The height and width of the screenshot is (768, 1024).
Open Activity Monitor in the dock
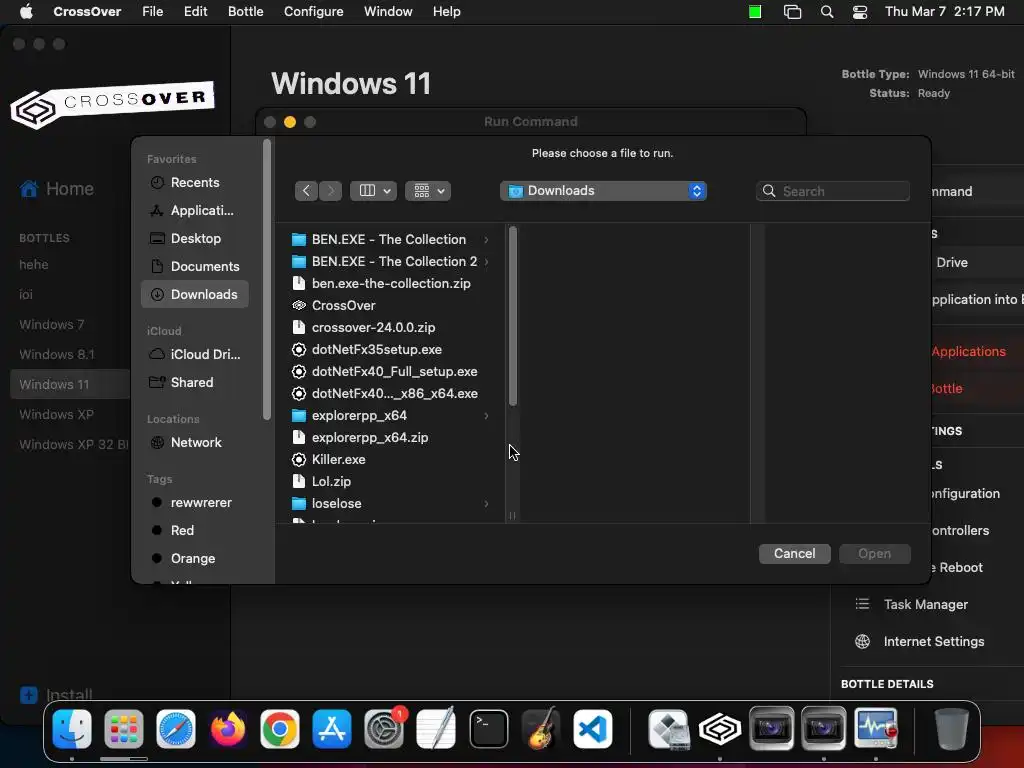876,728
